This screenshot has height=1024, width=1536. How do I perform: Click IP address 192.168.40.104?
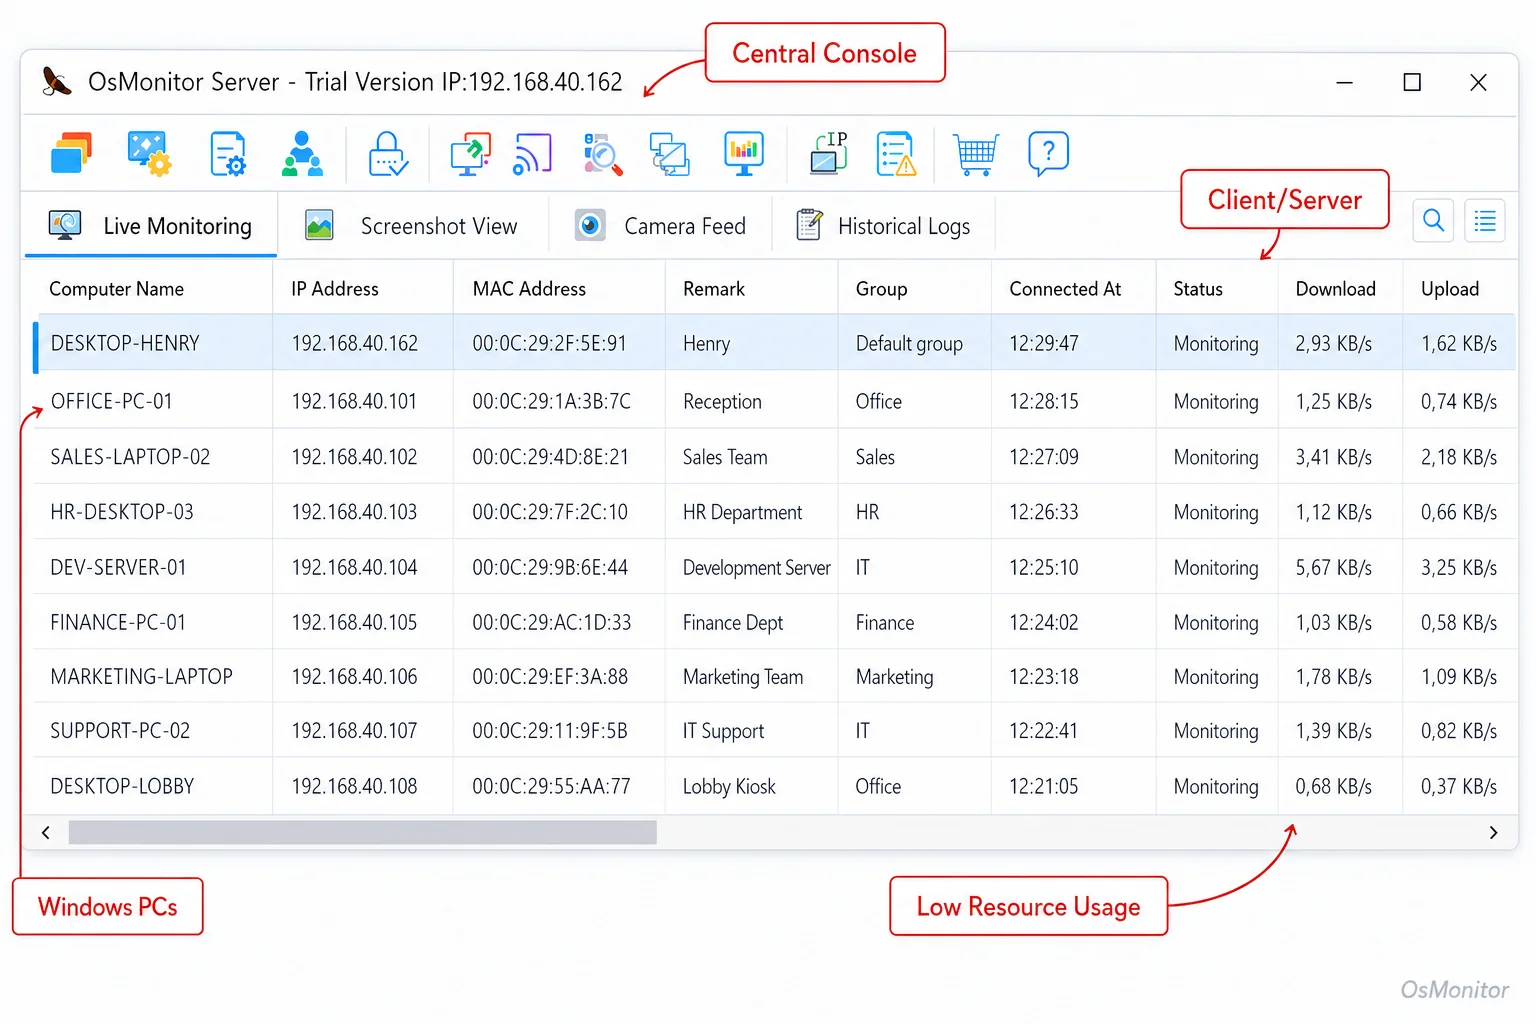coord(354,567)
